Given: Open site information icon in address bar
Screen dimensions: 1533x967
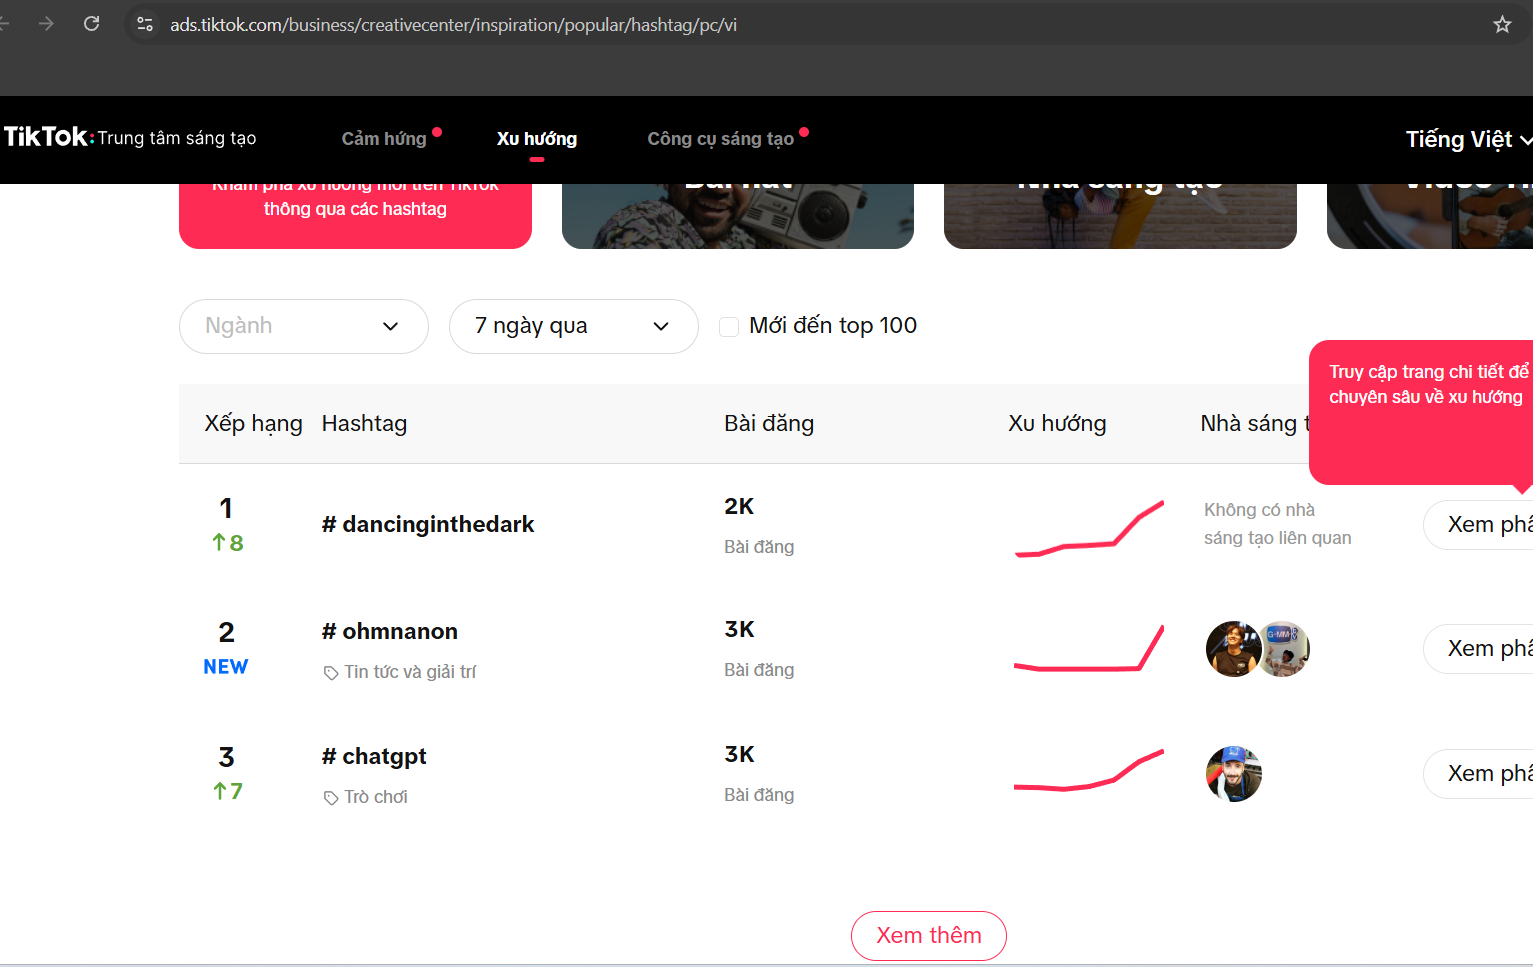Looking at the screenshot, I should 145,24.
